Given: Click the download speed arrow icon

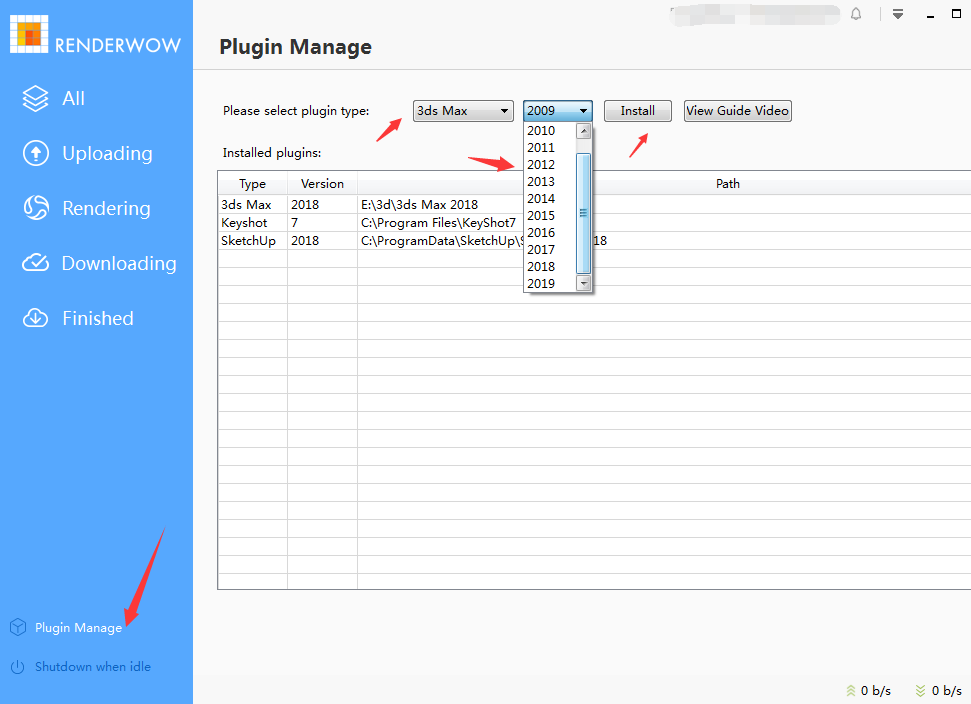Looking at the screenshot, I should pyautogui.click(x=921, y=690).
